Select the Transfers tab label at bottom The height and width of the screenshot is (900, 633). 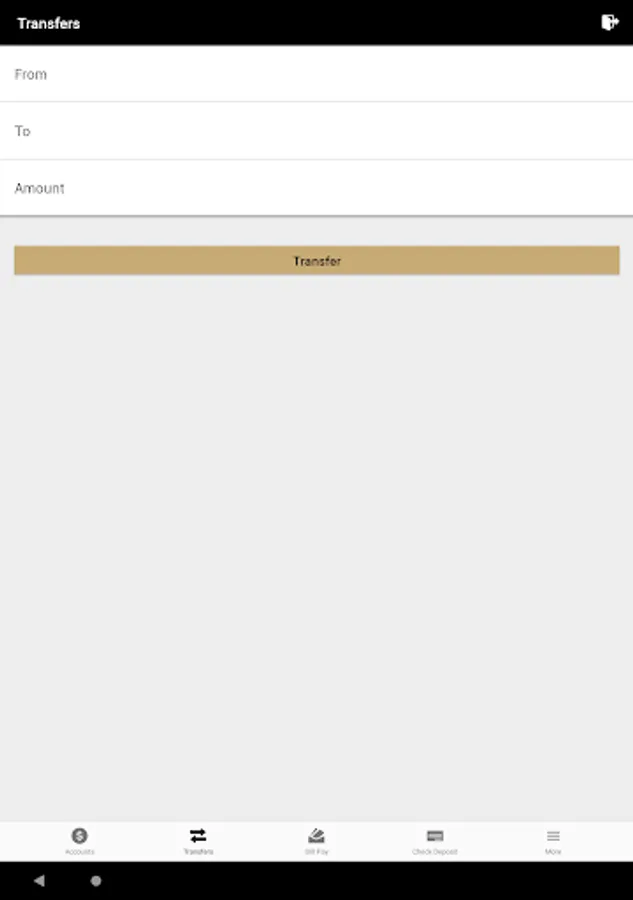pos(198,852)
